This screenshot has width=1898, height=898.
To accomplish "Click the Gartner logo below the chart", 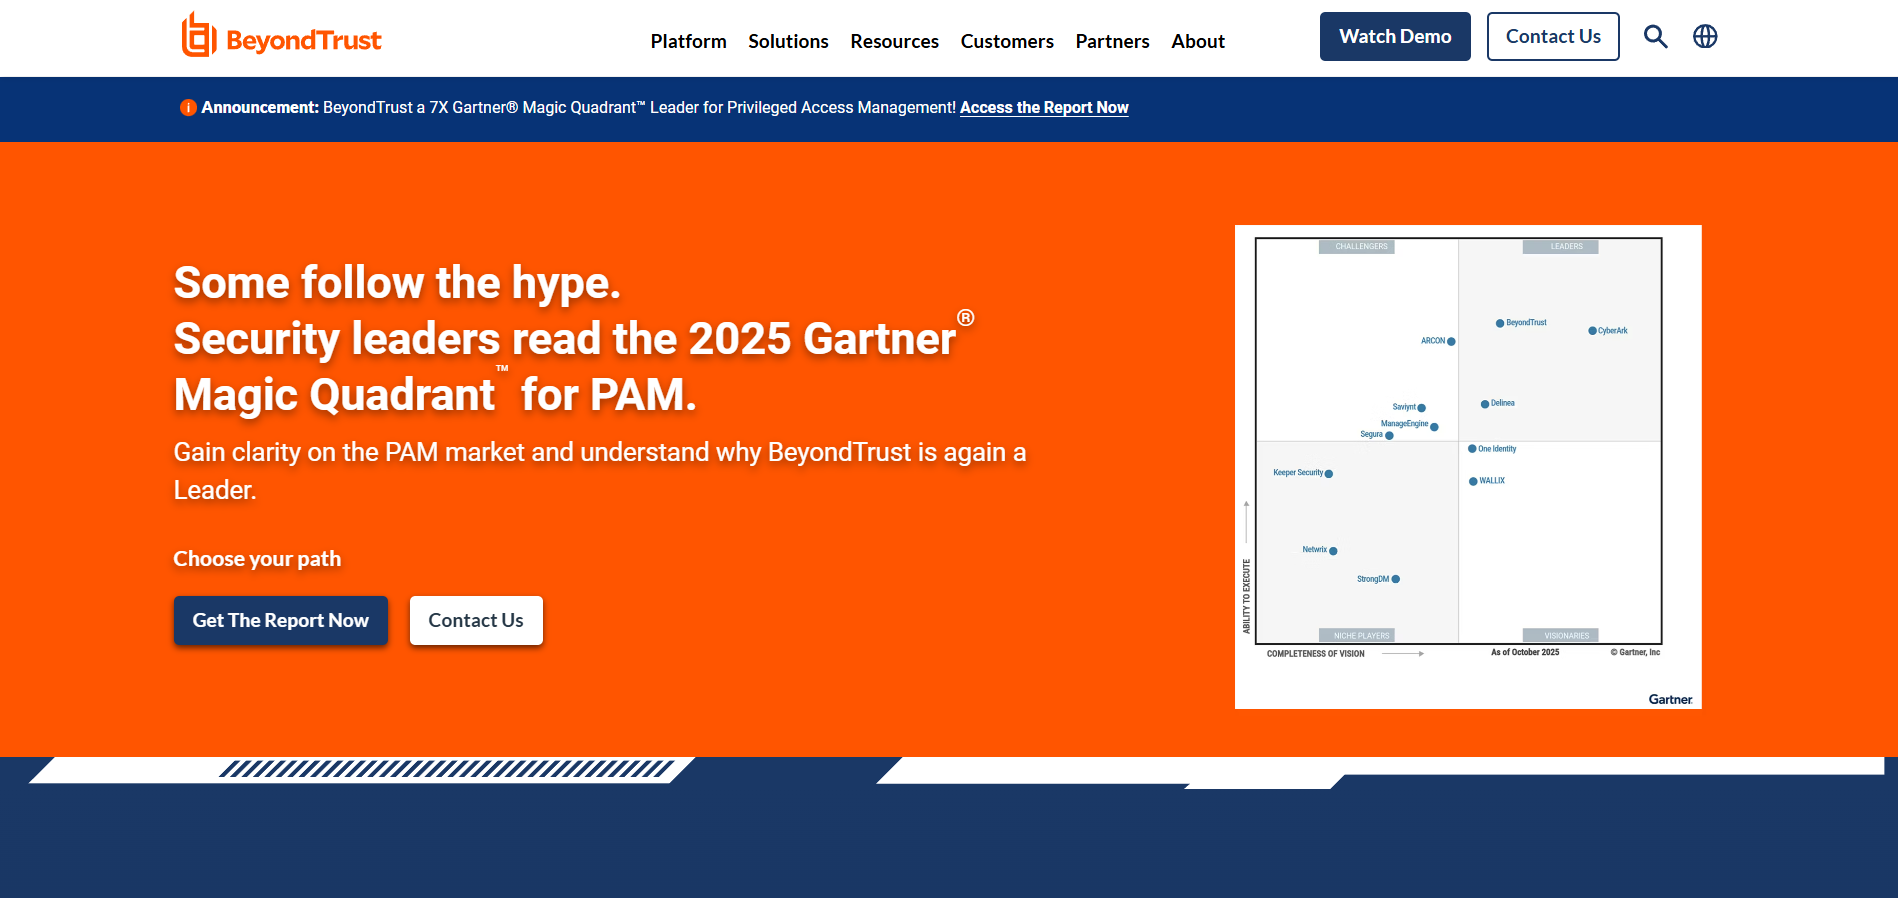I will (1670, 699).
